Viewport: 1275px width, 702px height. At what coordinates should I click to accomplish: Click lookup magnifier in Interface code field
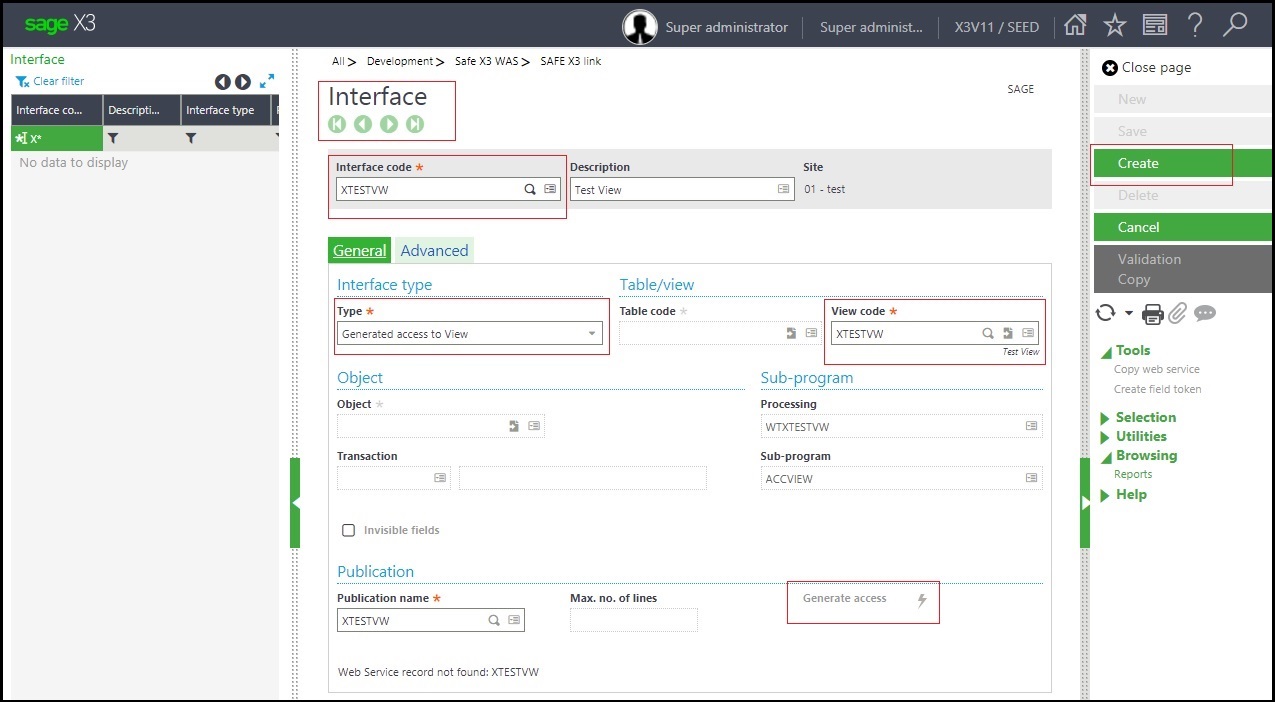[x=530, y=189]
